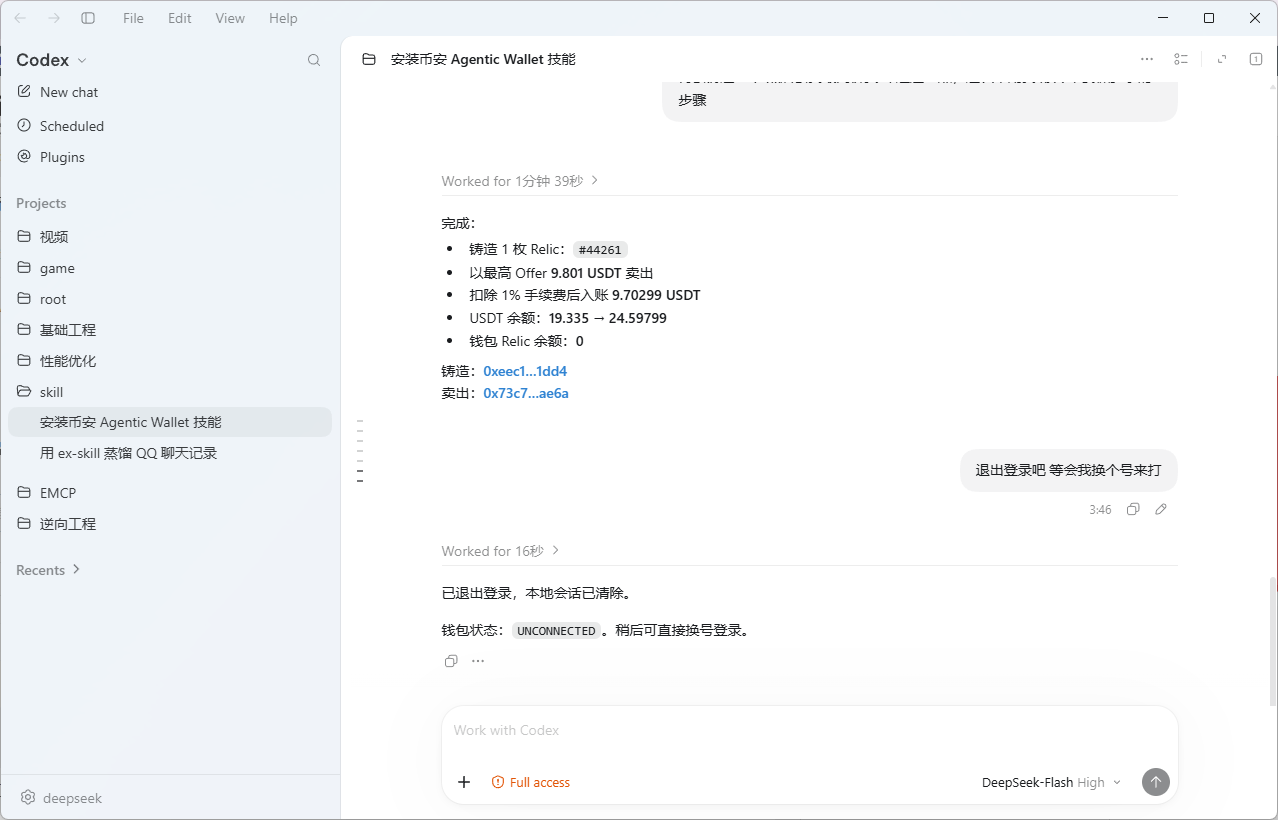The height and width of the screenshot is (820, 1278).
Task: Open the 0xeec1...1dd4 mint transaction link
Action: tap(525, 371)
